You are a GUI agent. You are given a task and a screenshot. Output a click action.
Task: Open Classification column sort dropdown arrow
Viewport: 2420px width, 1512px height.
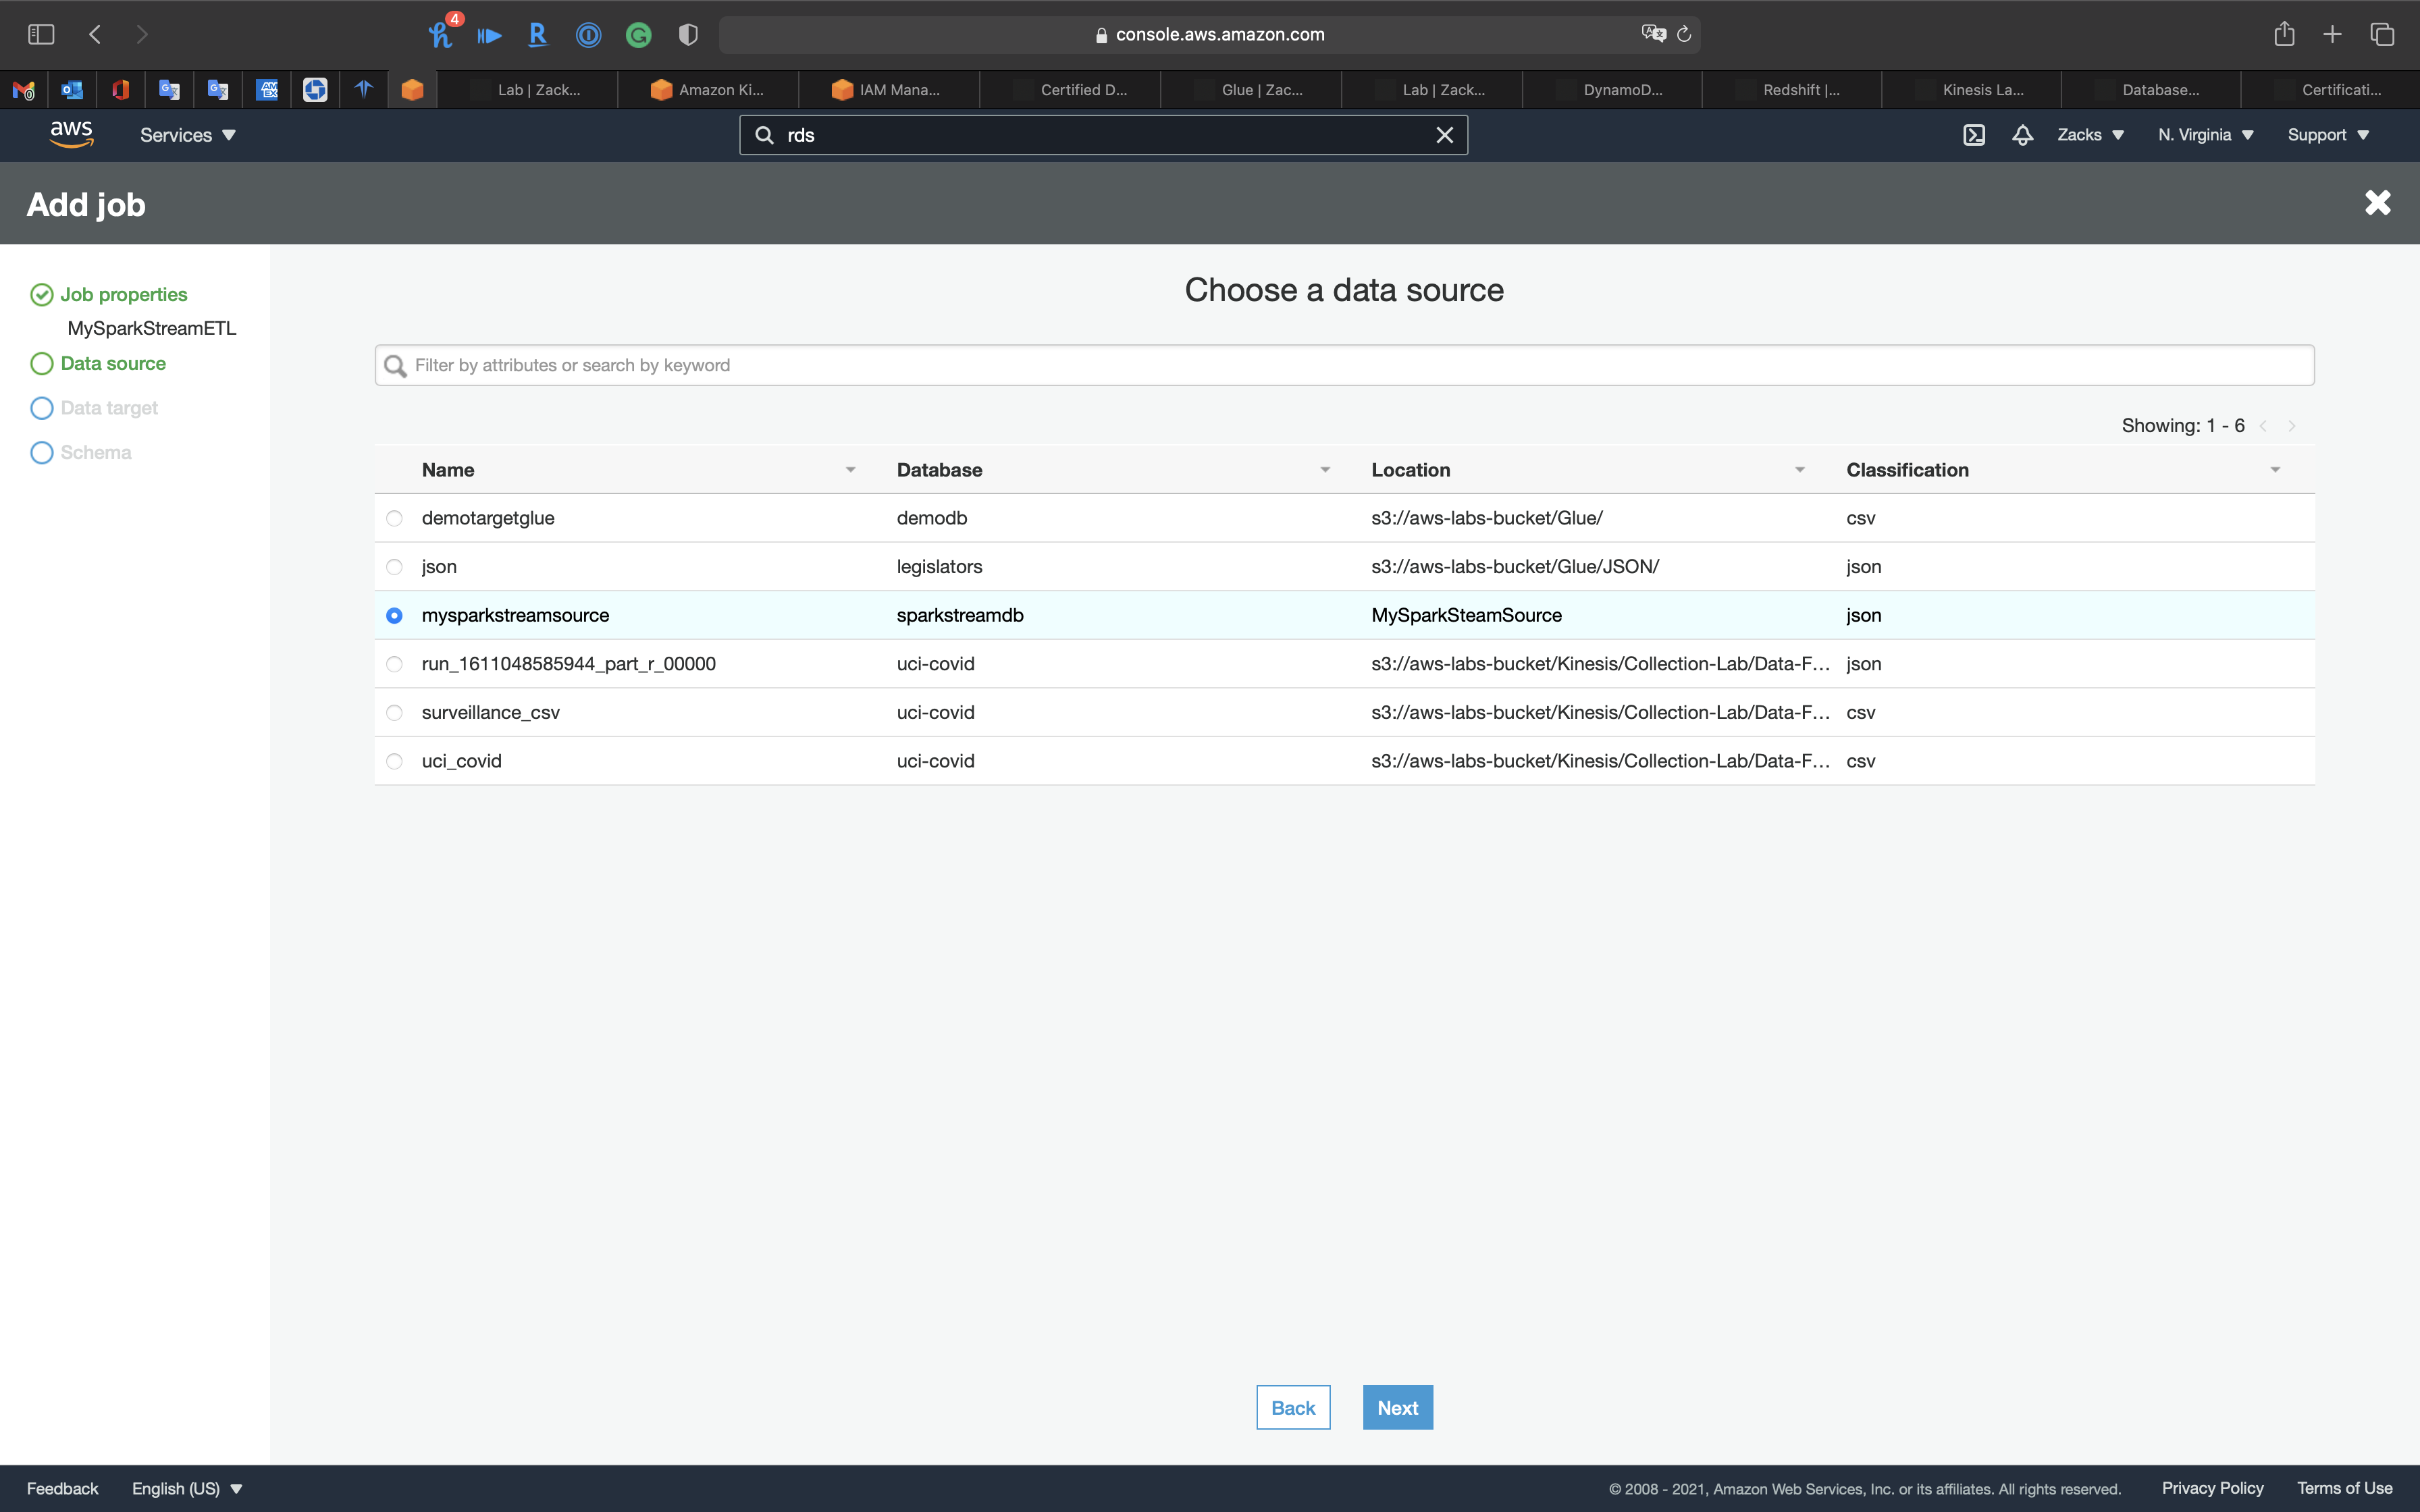[x=2274, y=470]
